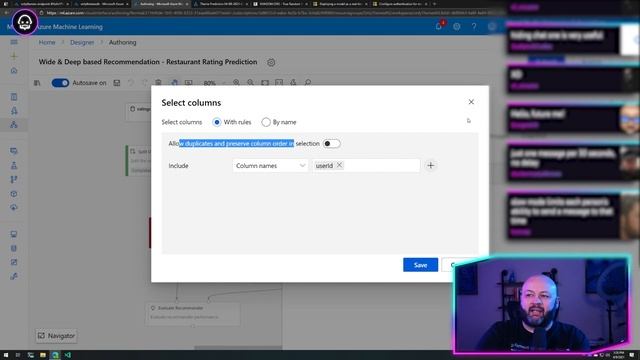The height and width of the screenshot is (360, 640).
Task: Save the column selection
Action: point(420,265)
